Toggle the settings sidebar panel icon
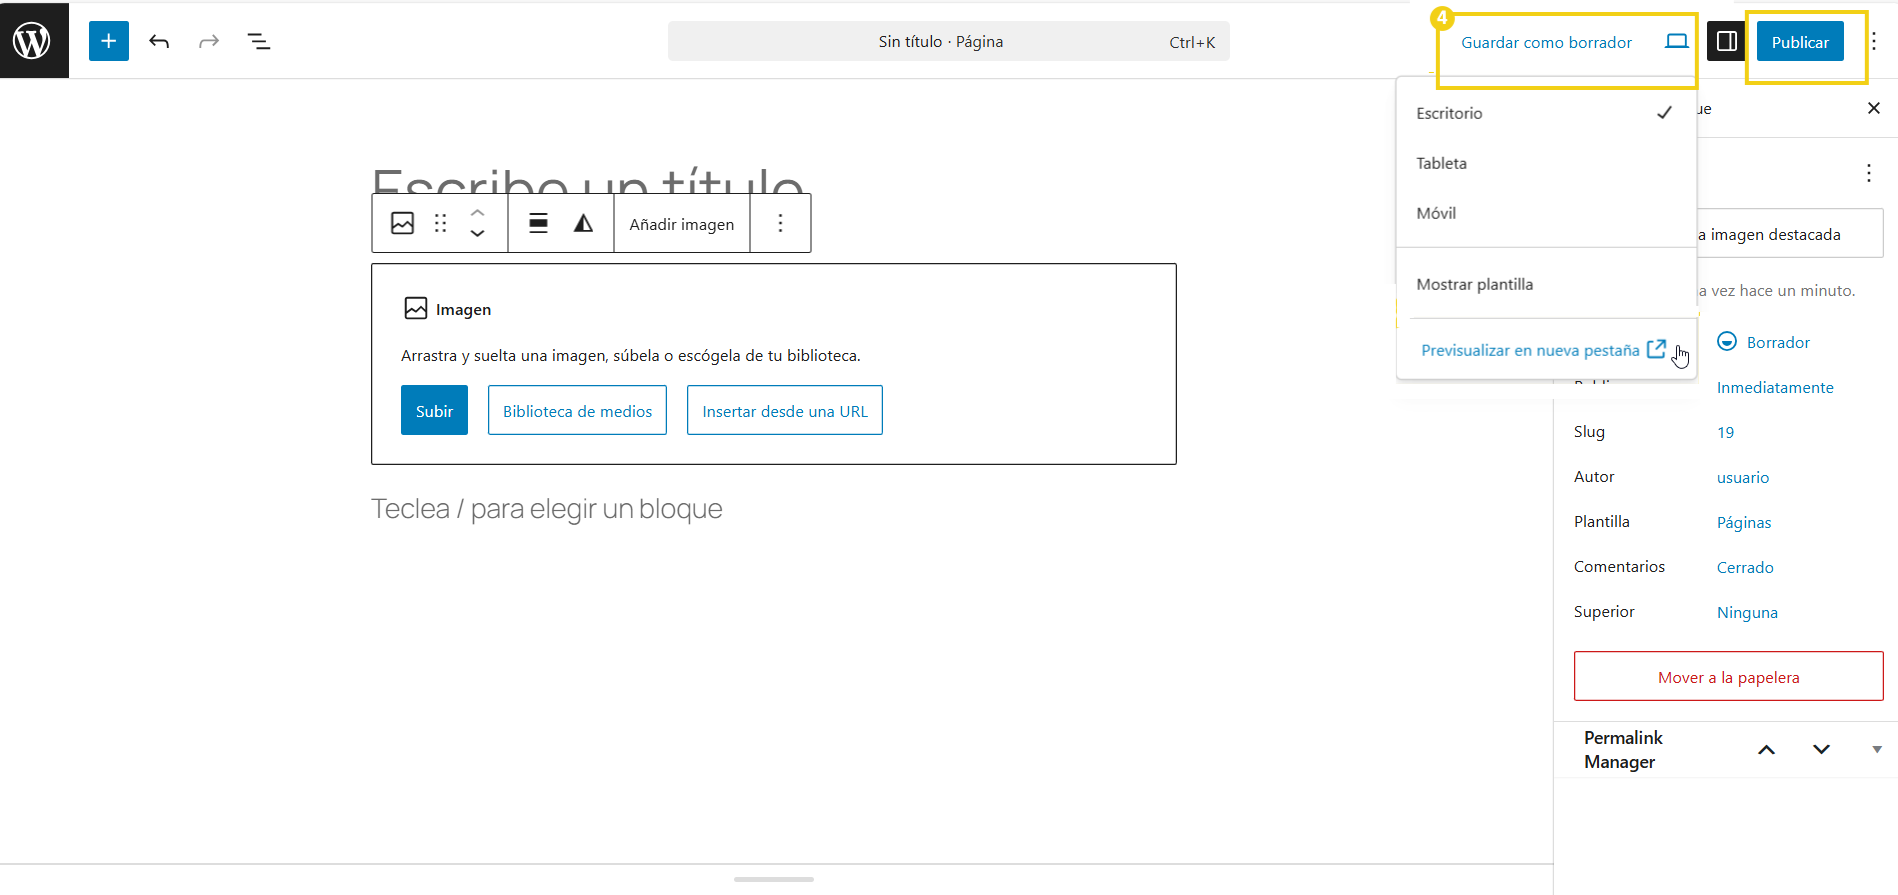 [1726, 41]
